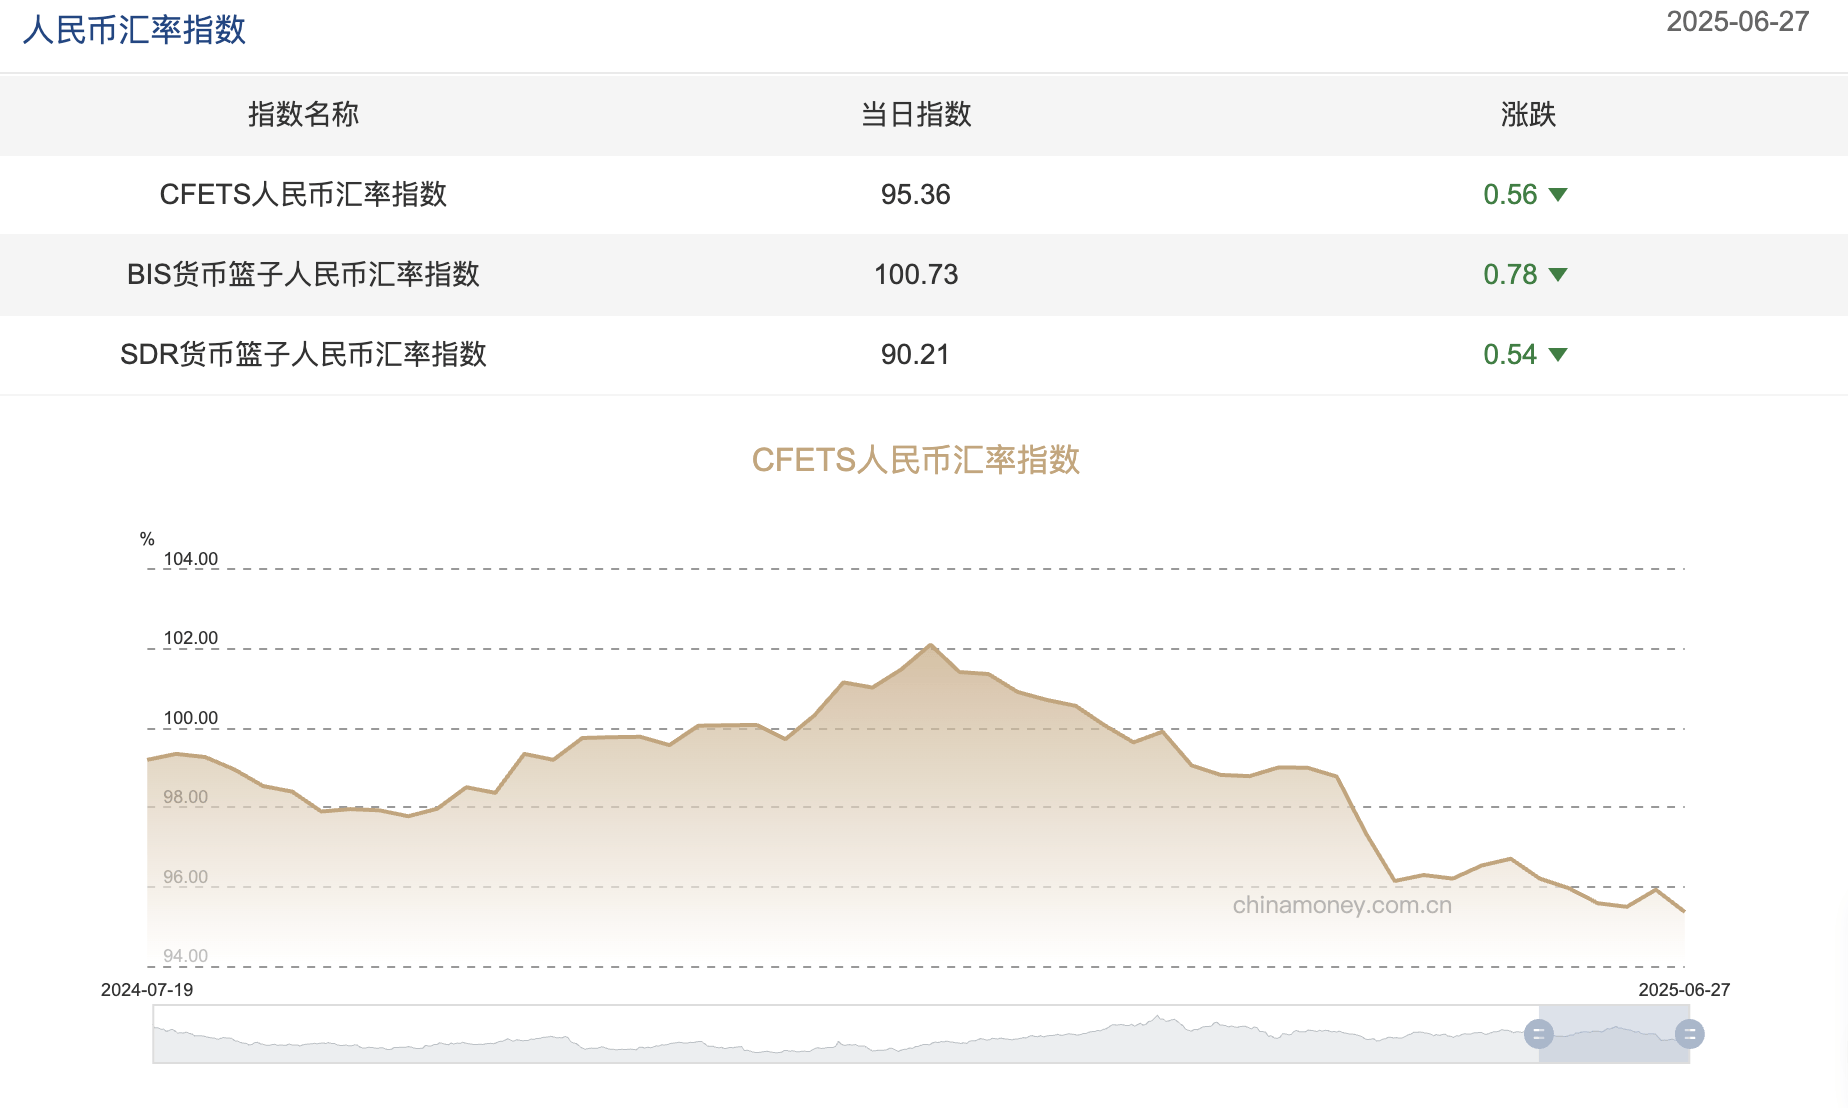Click the down arrow beside 0.78
Screen dimensions: 1848x1108
(1558, 274)
